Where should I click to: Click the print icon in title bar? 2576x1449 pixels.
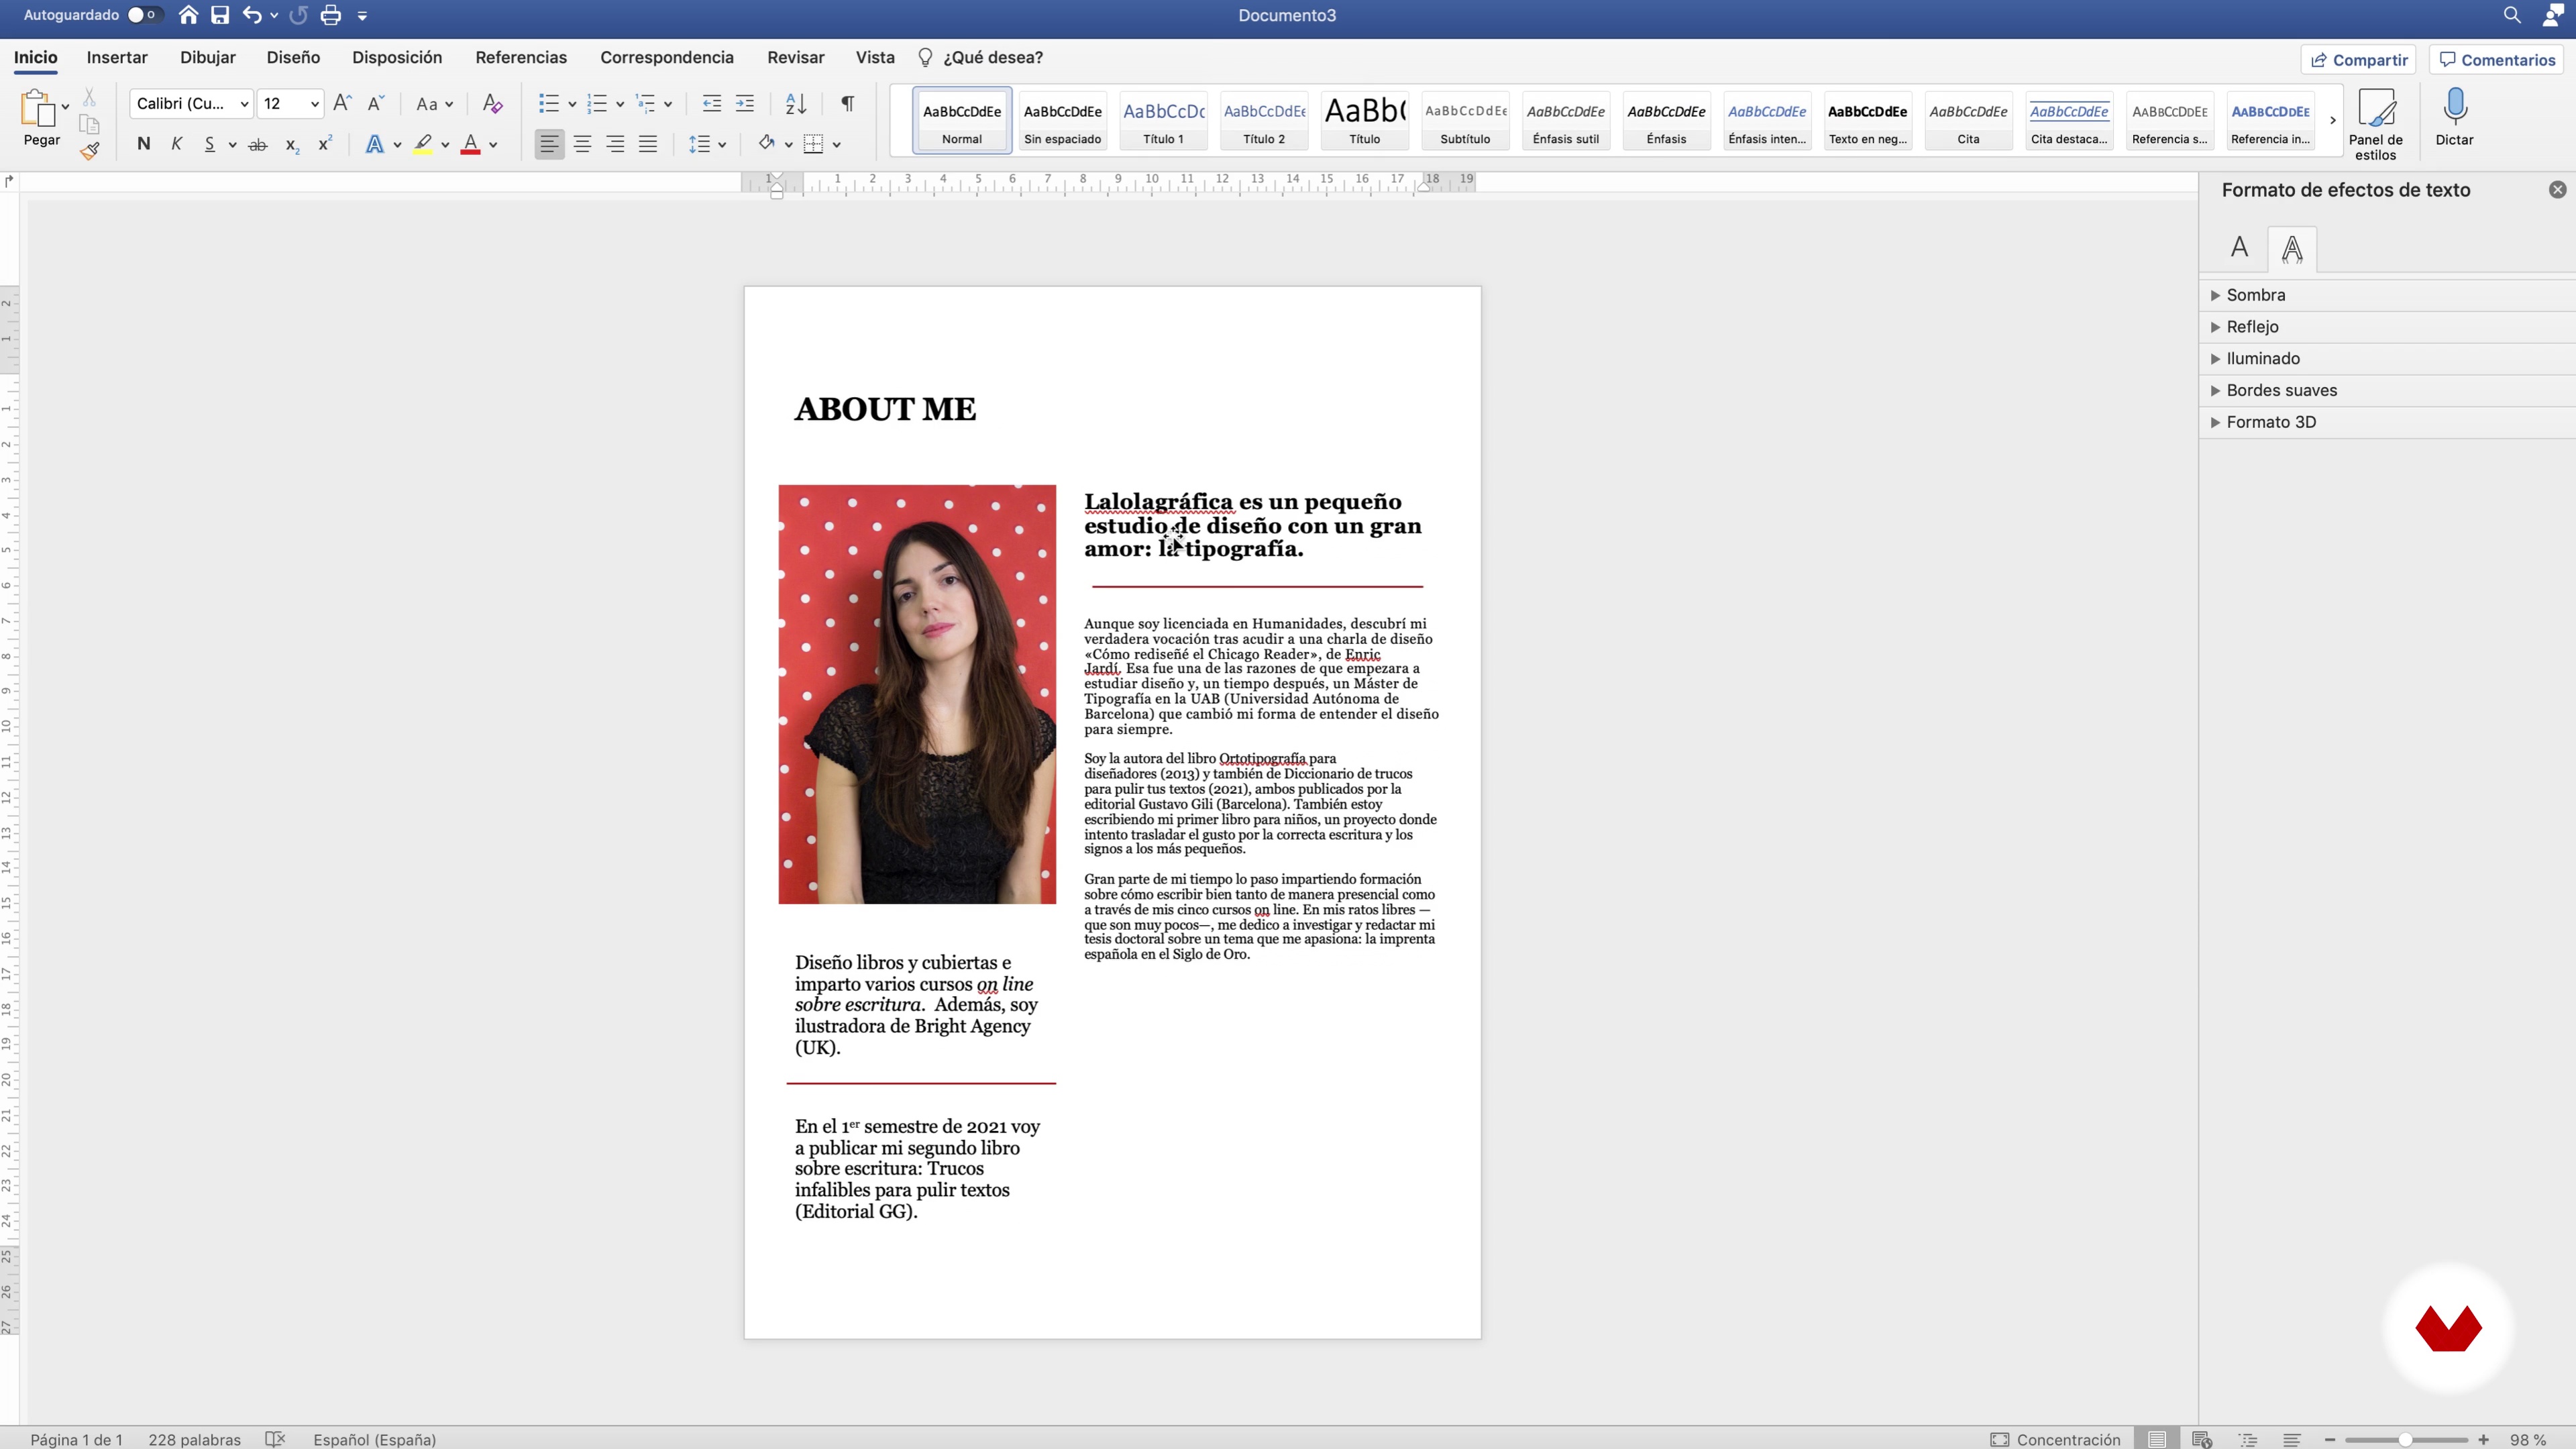[x=331, y=15]
